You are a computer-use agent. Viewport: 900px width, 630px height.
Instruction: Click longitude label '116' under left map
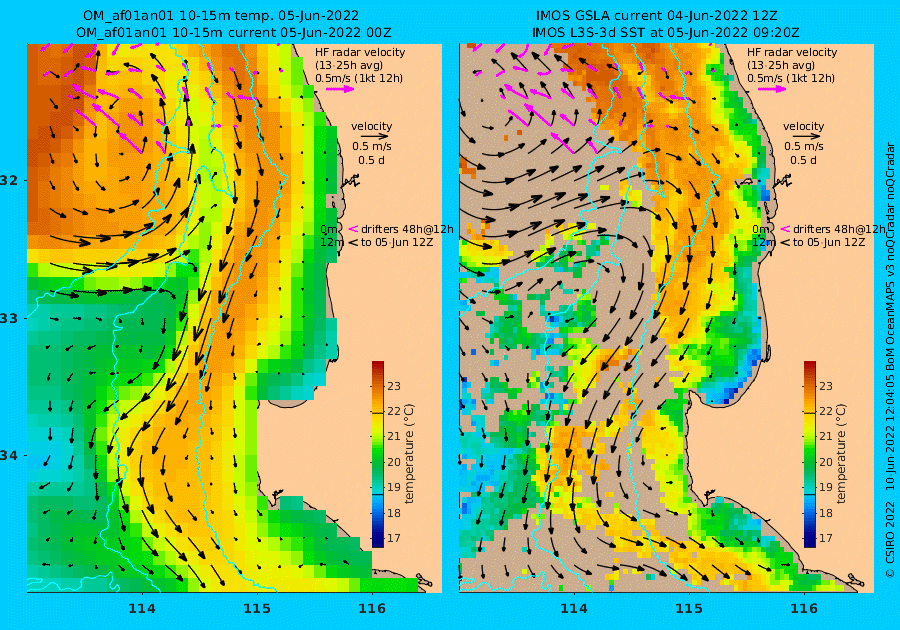tap(372, 609)
